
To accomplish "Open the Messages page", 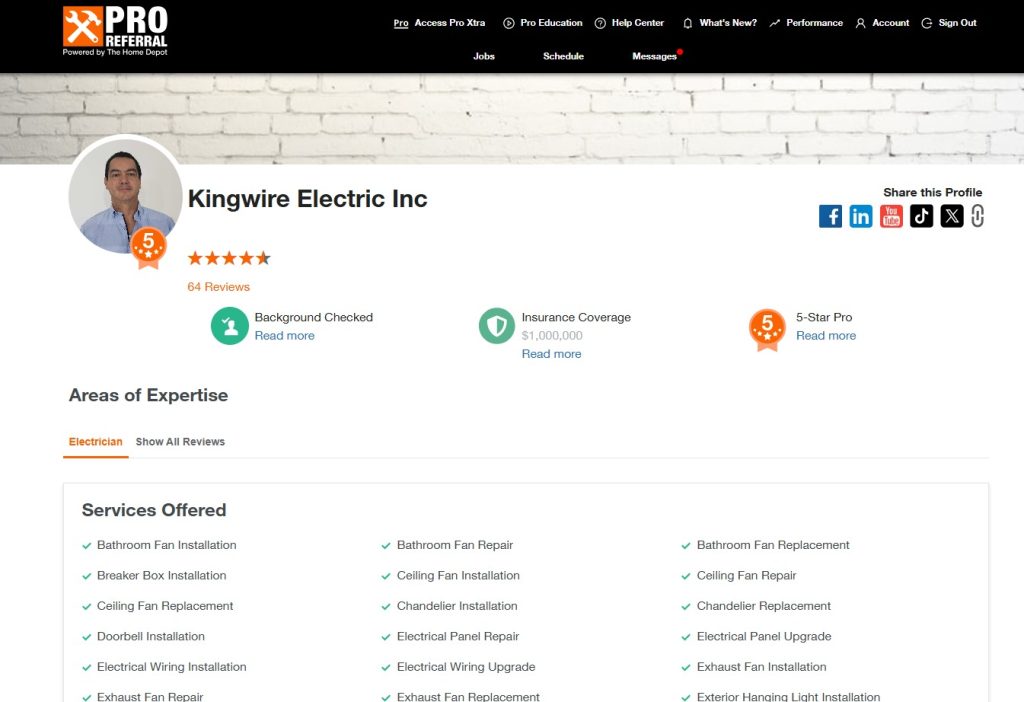I will click(654, 56).
